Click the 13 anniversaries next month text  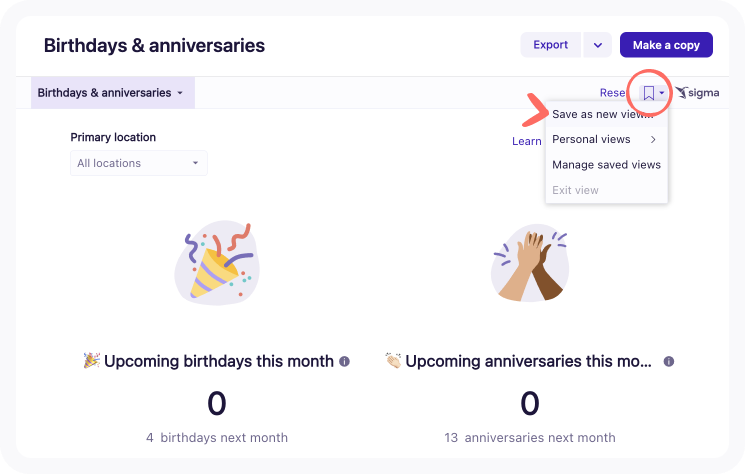click(x=530, y=437)
